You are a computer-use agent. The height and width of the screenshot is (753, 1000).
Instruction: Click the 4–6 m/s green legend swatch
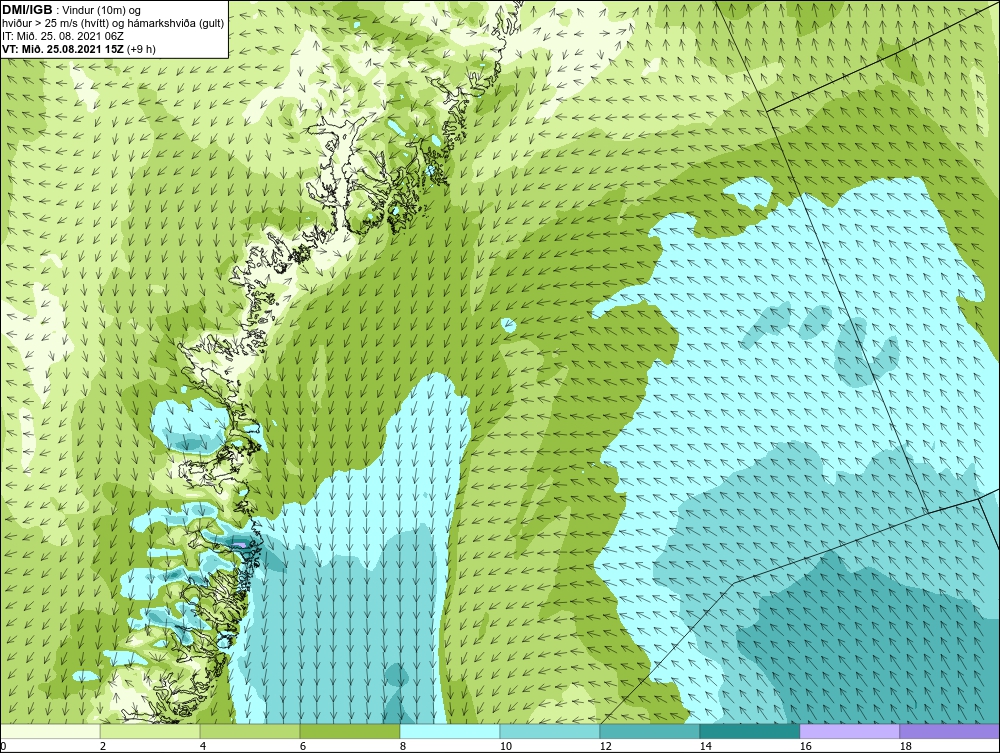pos(250,731)
